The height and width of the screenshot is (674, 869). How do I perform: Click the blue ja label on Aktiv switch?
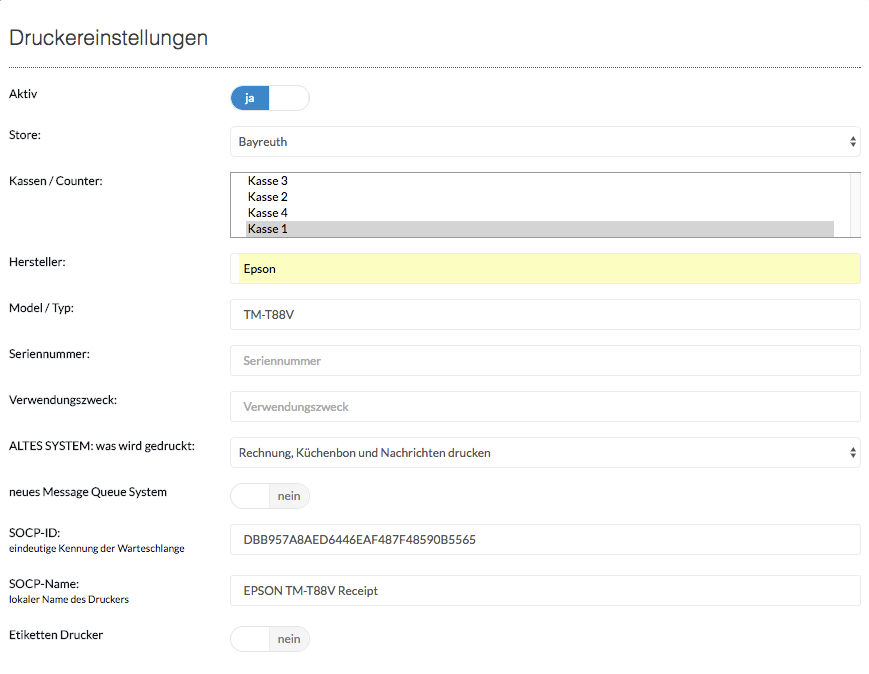[250, 98]
